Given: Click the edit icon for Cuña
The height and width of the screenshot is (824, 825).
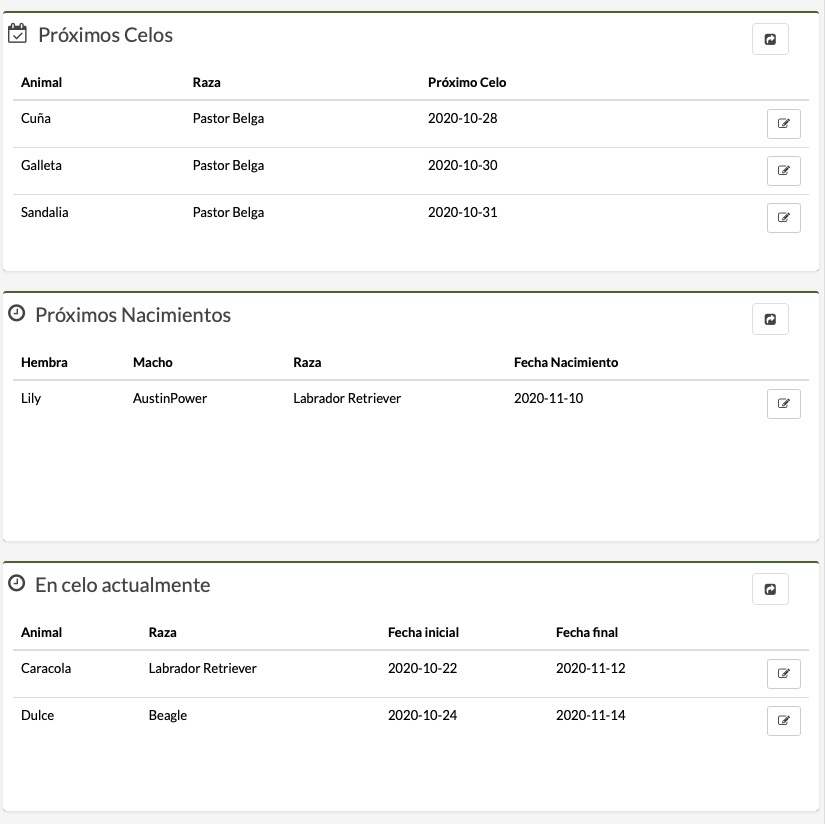Looking at the screenshot, I should (x=783, y=124).
